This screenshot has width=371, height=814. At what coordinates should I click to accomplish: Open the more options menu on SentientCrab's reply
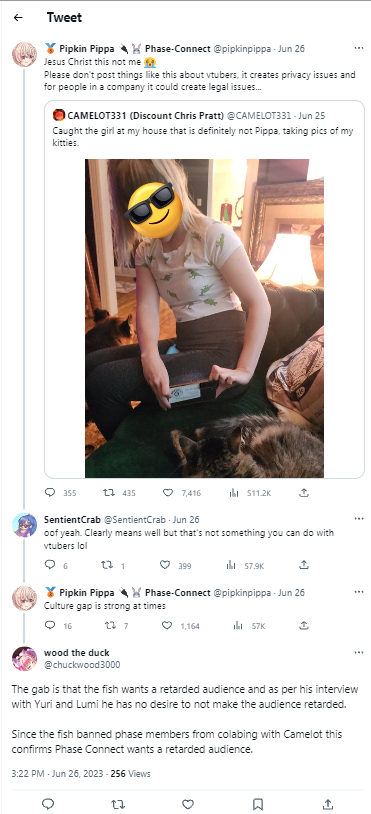[x=359, y=519]
